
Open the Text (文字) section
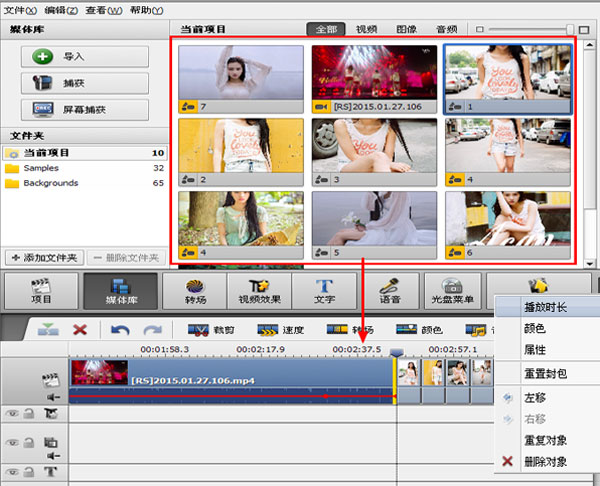click(x=324, y=291)
